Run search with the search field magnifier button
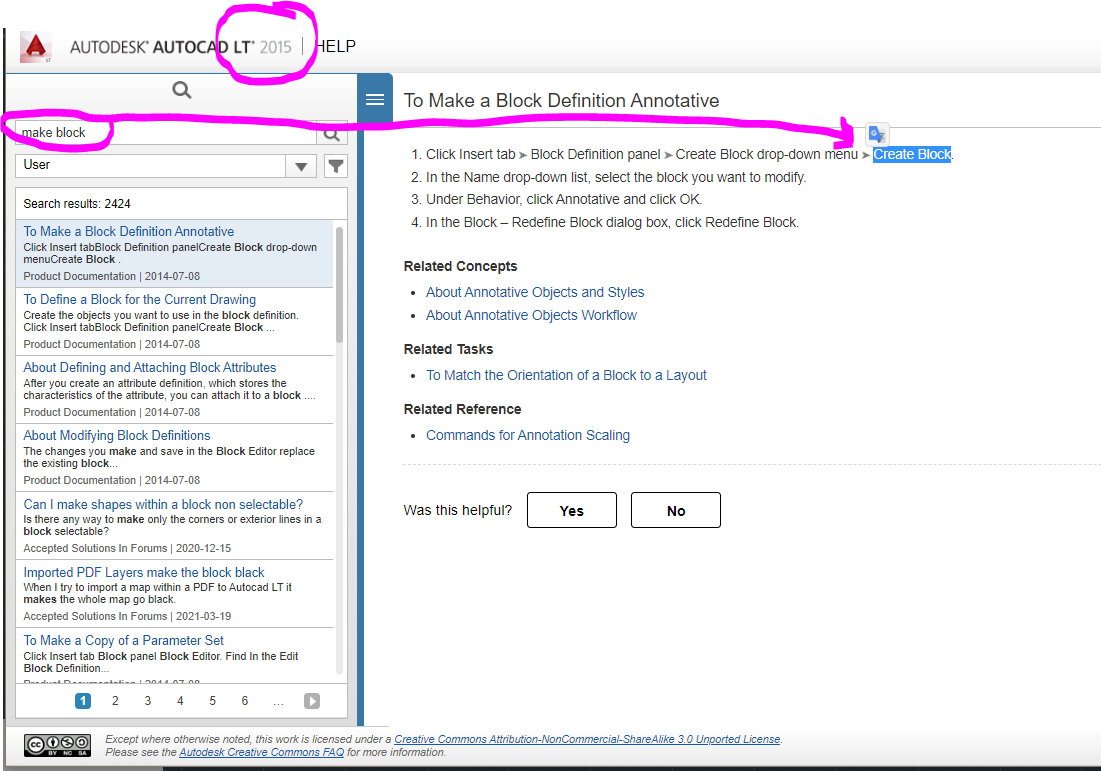The height and width of the screenshot is (771, 1101). tap(331, 133)
